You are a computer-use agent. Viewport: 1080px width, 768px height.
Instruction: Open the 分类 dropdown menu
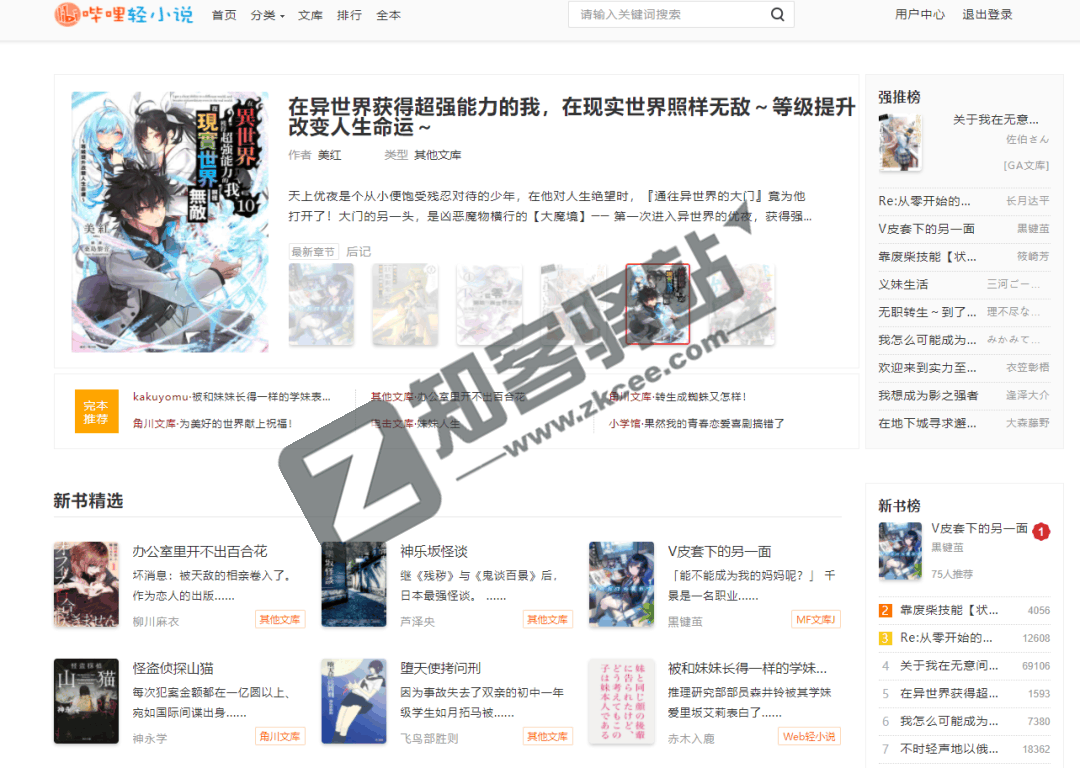click(x=267, y=15)
